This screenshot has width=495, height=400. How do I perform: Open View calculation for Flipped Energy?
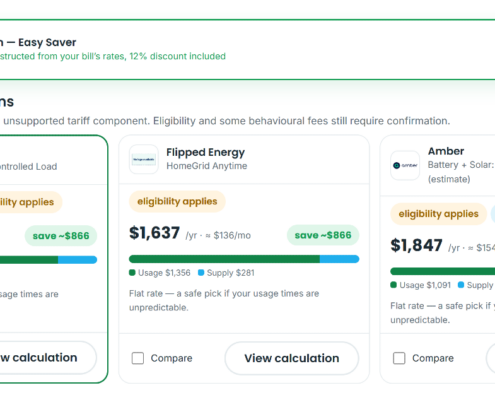coord(292,358)
